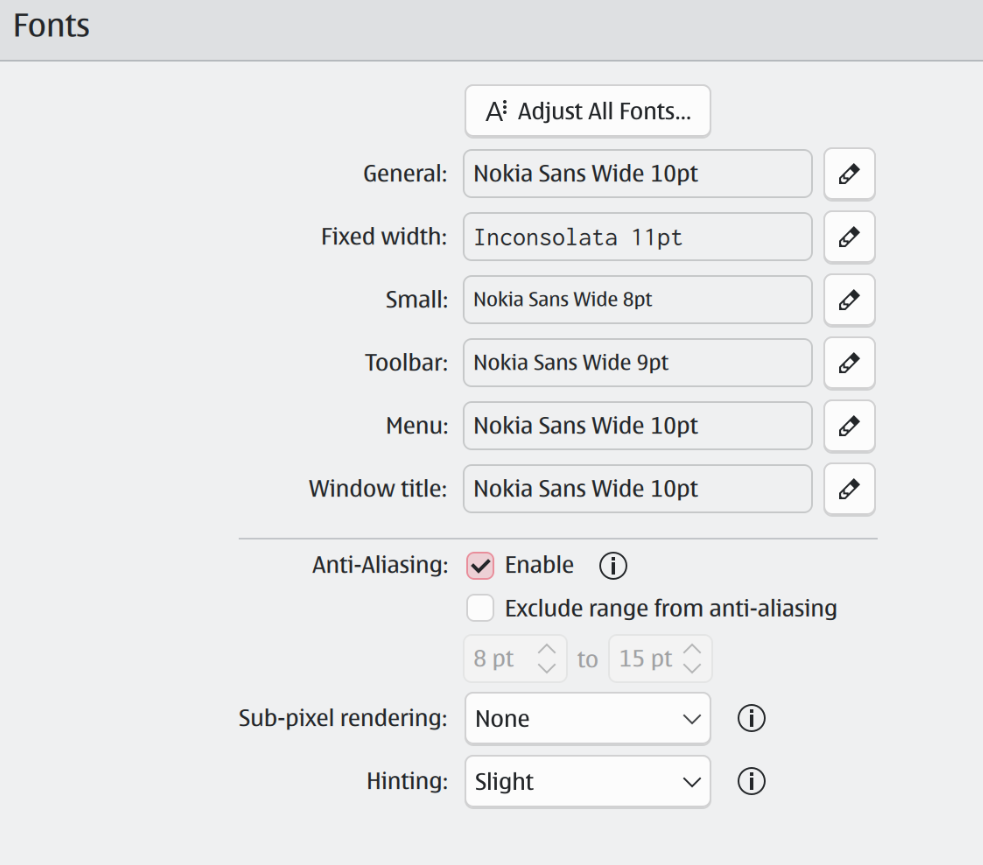Screen dimensions: 983x865
Task: Show the Anti-Aliasing info icon next to Enable
Action: point(612,565)
